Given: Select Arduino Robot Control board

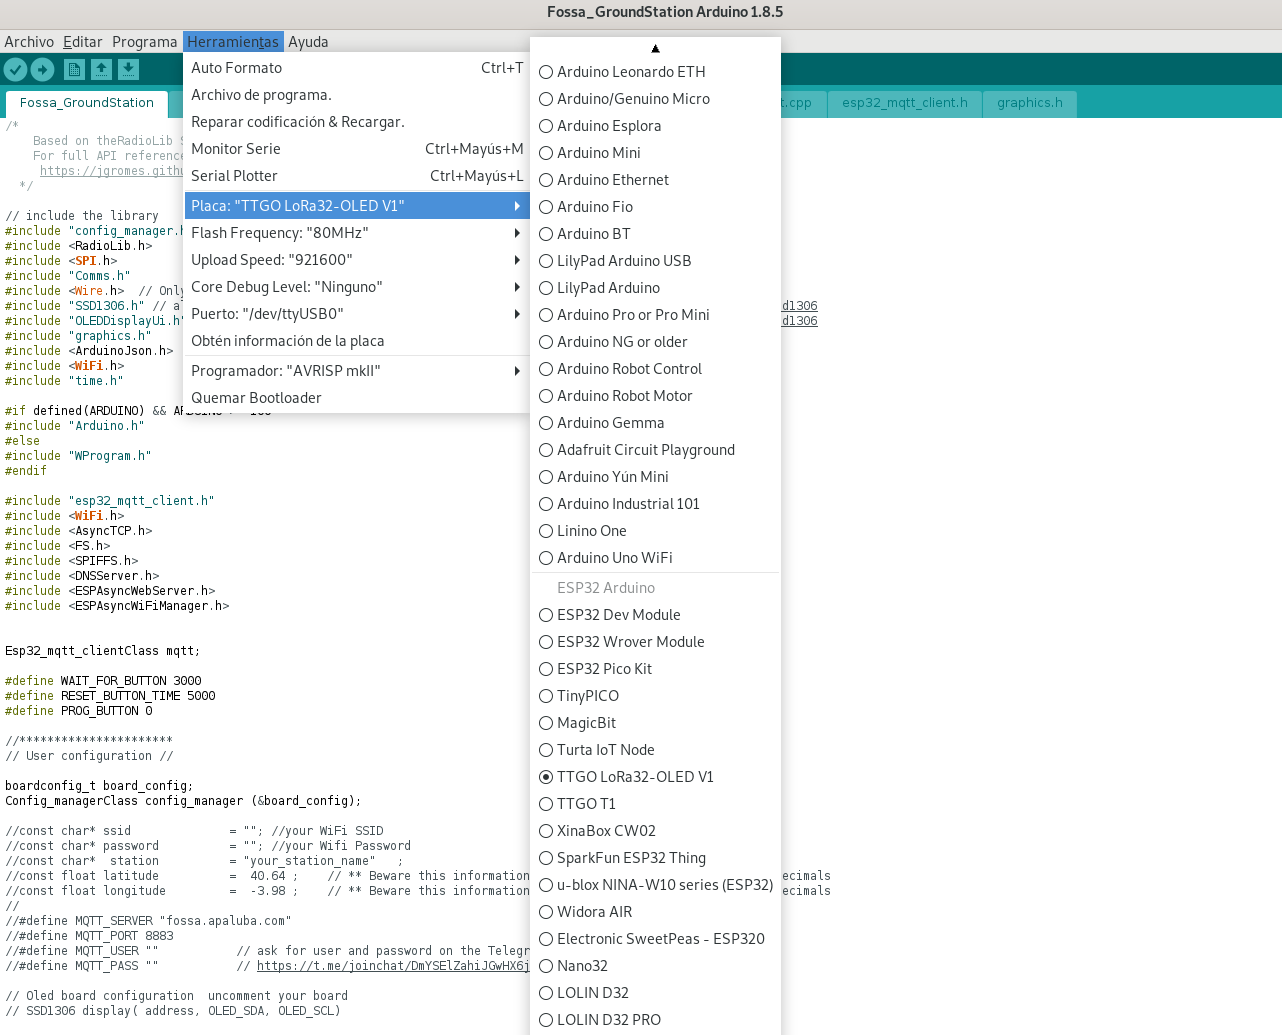Looking at the screenshot, I should tap(655, 369).
